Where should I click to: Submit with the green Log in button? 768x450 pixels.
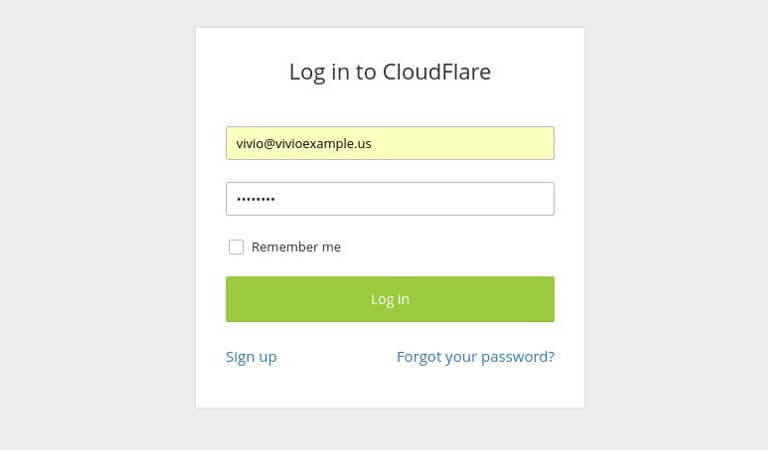390,299
